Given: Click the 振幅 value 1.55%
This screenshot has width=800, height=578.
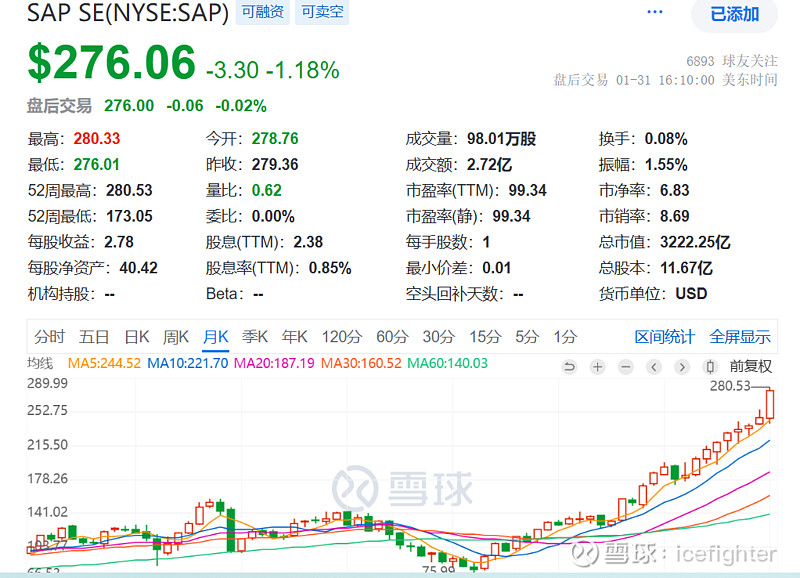Looking at the screenshot, I should (666, 164).
